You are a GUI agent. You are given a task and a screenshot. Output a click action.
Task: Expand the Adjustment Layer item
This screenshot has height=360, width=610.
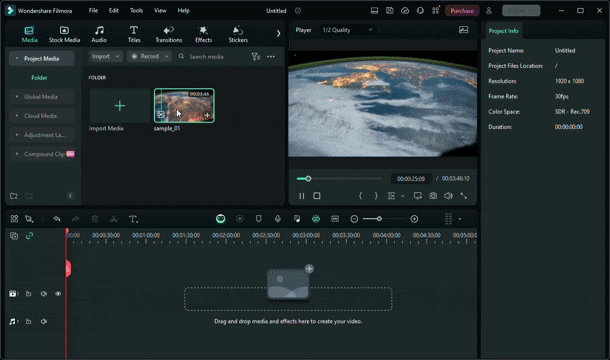(x=17, y=135)
